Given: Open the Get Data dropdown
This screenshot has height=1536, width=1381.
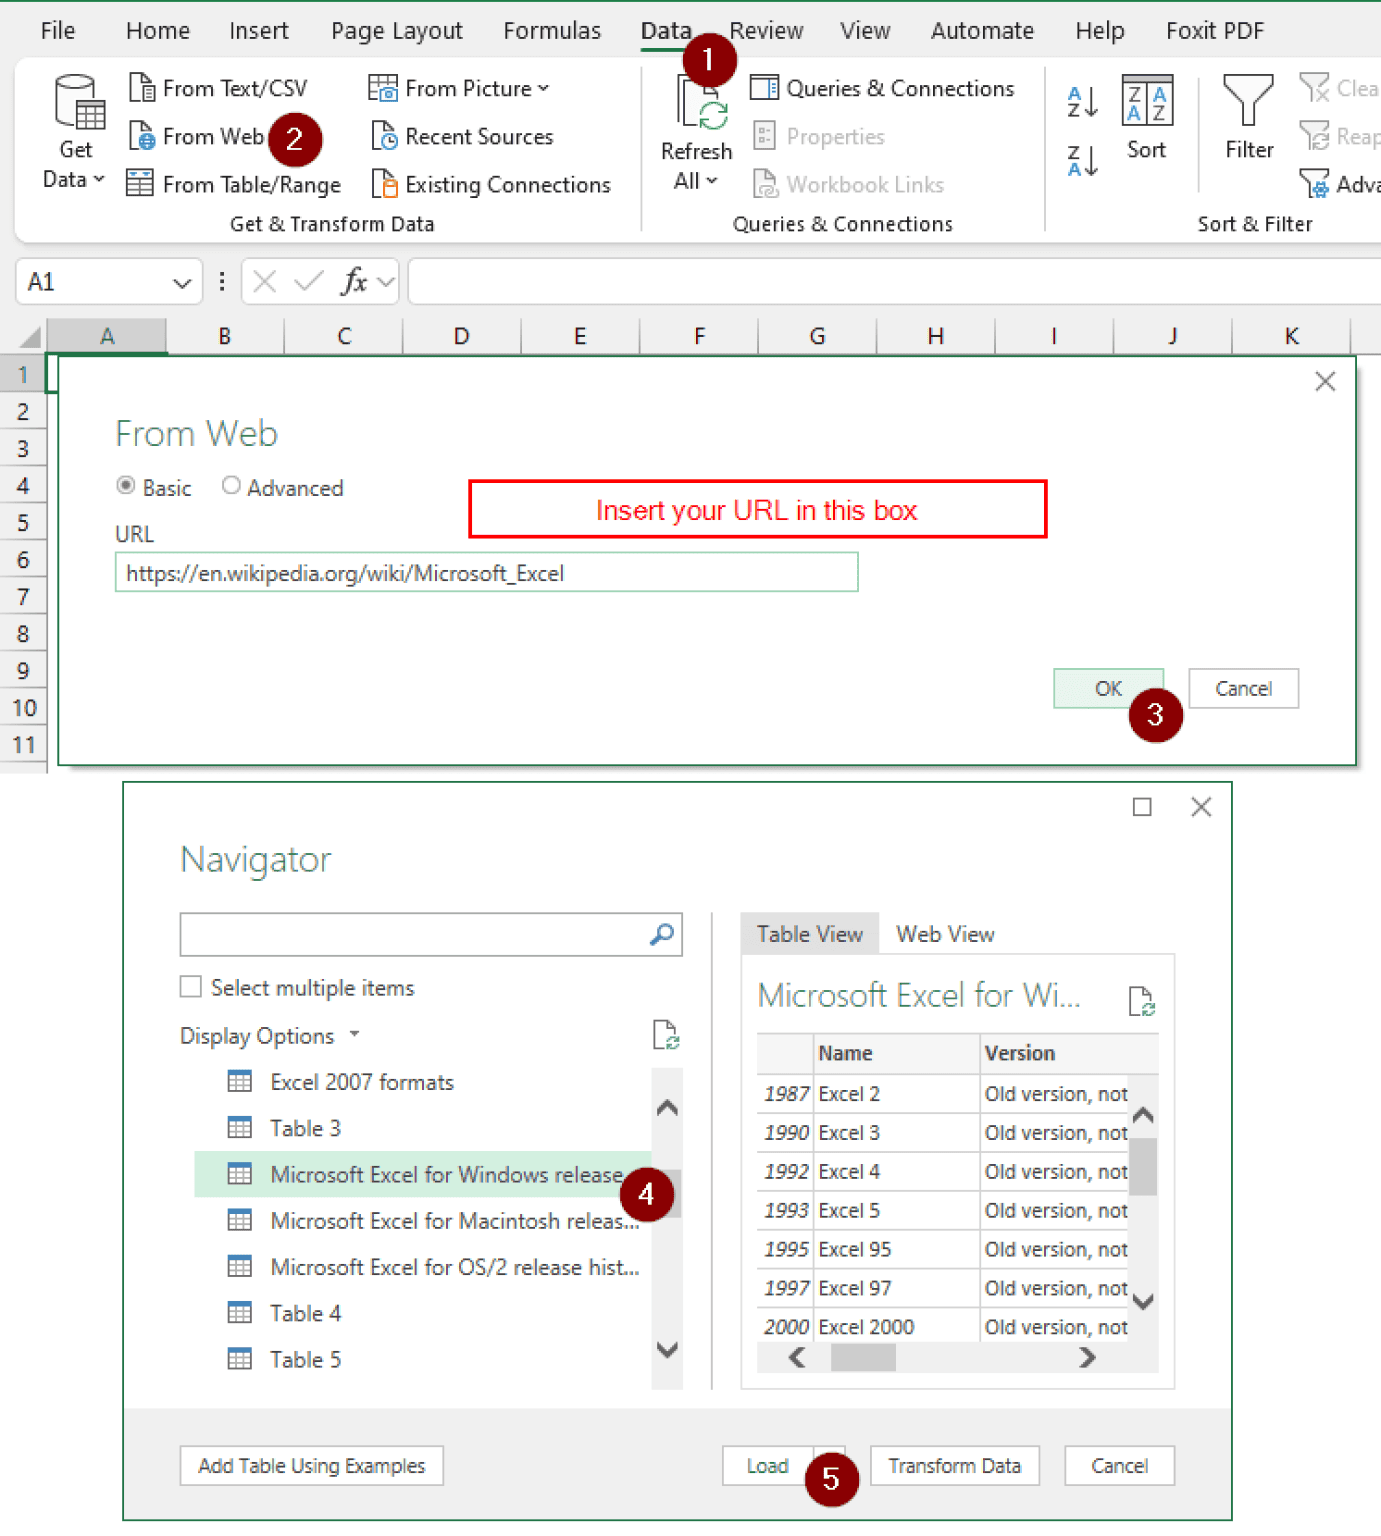Looking at the screenshot, I should [74, 130].
